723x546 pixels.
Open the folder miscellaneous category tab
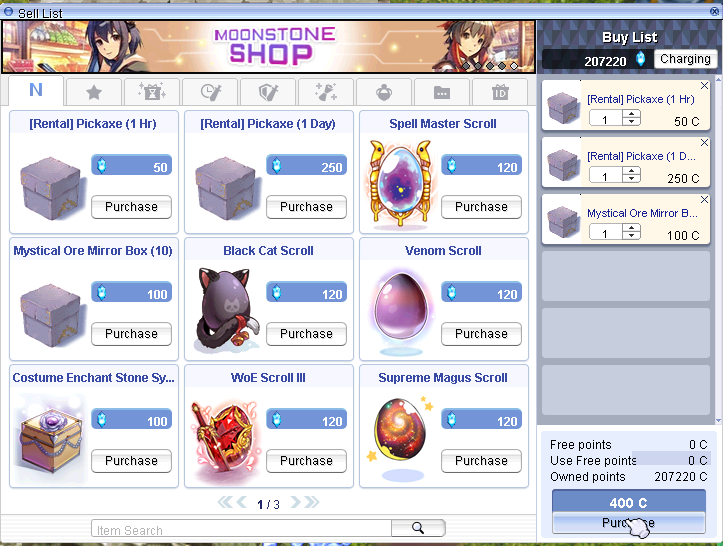[x=442, y=92]
